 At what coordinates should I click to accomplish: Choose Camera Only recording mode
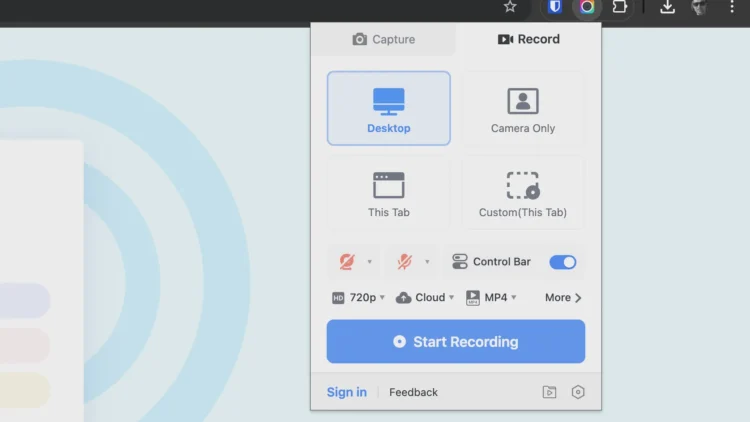[522, 108]
